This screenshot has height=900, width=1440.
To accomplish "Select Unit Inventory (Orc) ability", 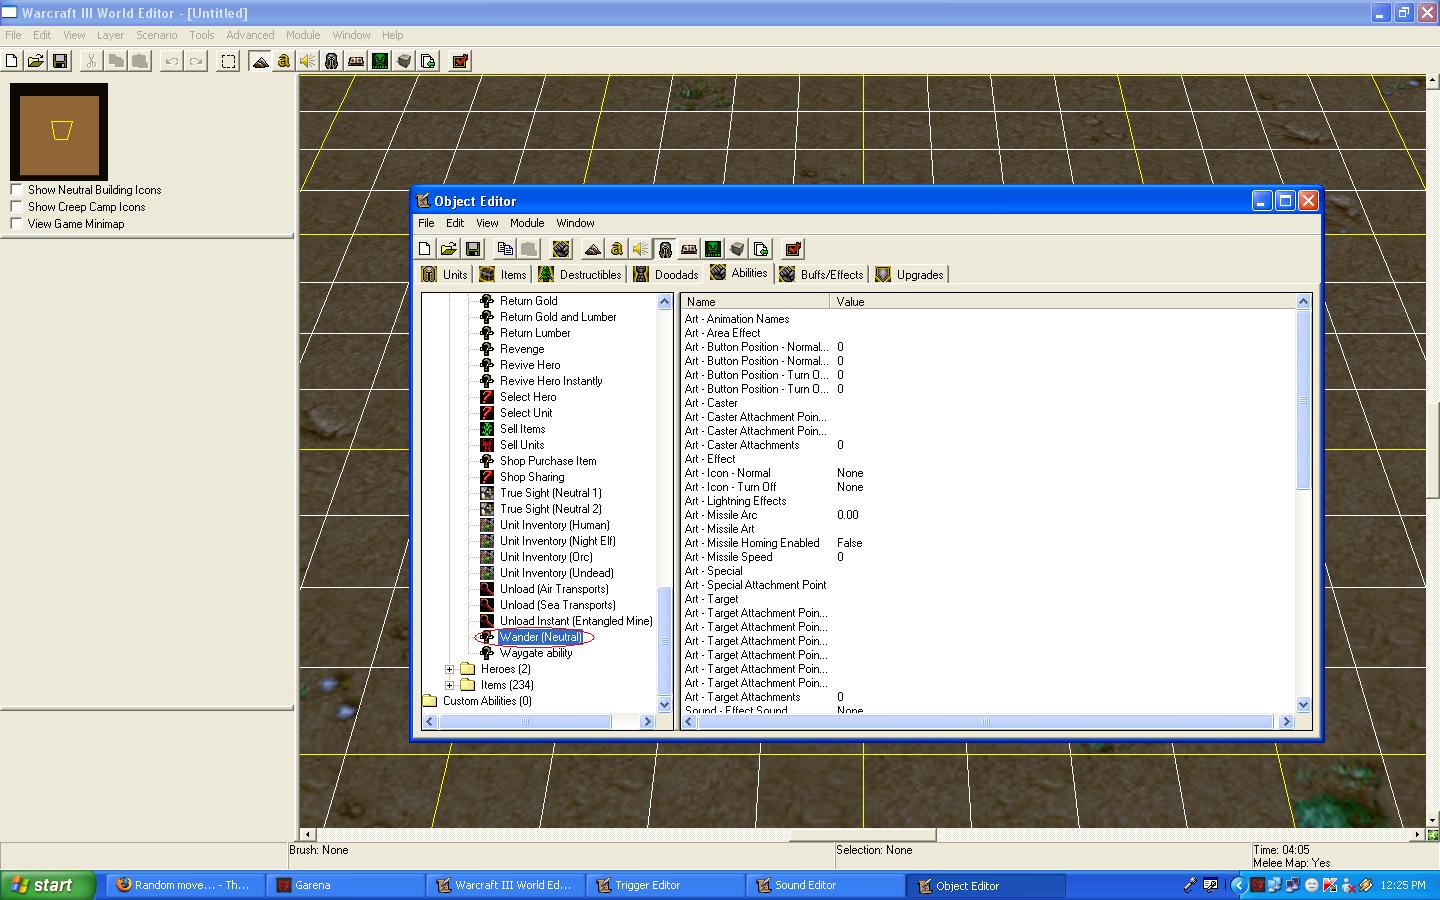I will pyautogui.click(x=546, y=557).
